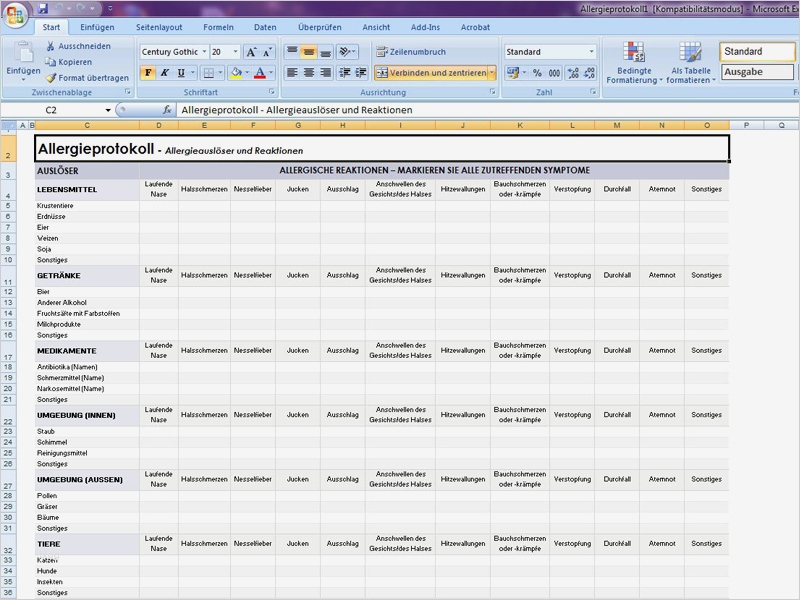Open the Acrobat ribbon tab
This screenshot has width=800, height=600.
coord(475,27)
